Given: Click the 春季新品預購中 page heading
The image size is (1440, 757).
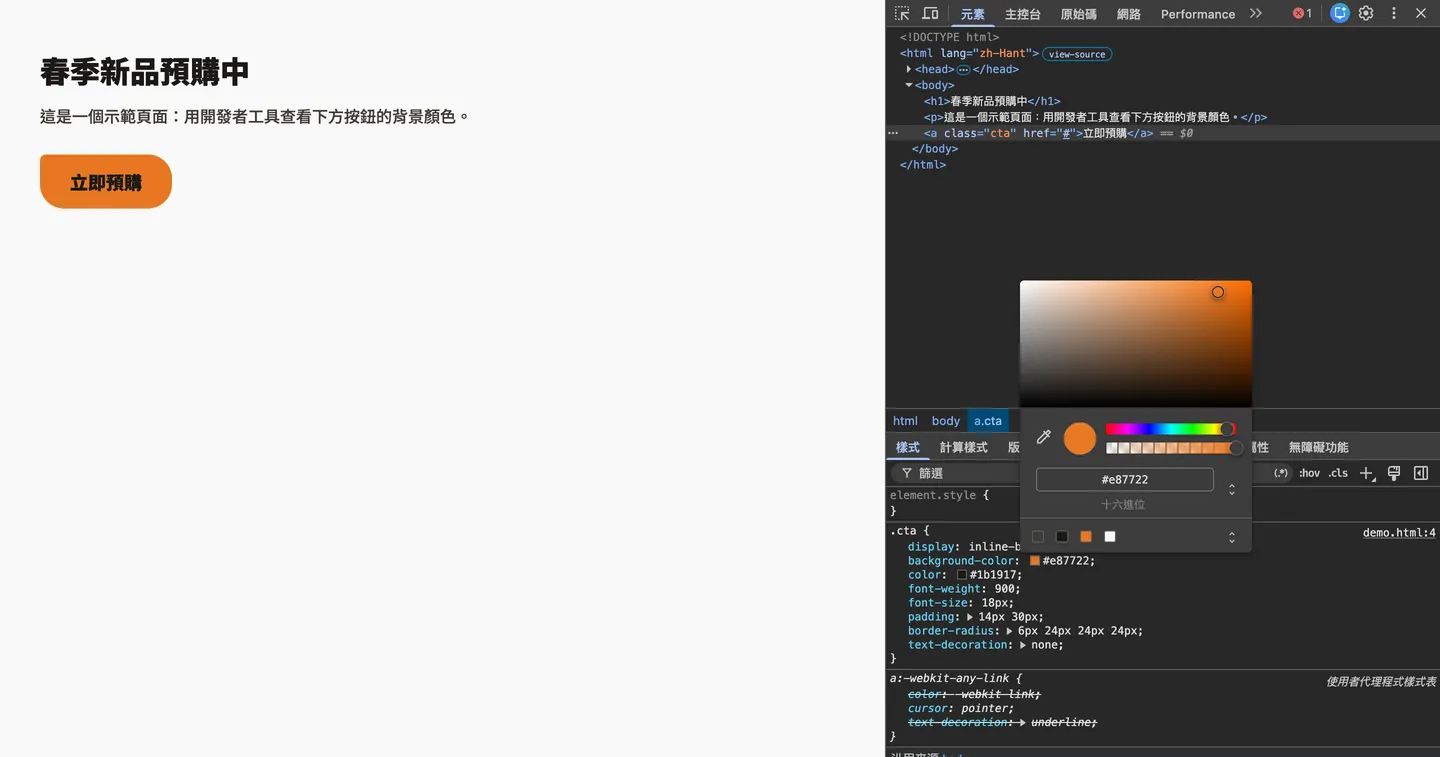Looking at the screenshot, I should point(144,72).
